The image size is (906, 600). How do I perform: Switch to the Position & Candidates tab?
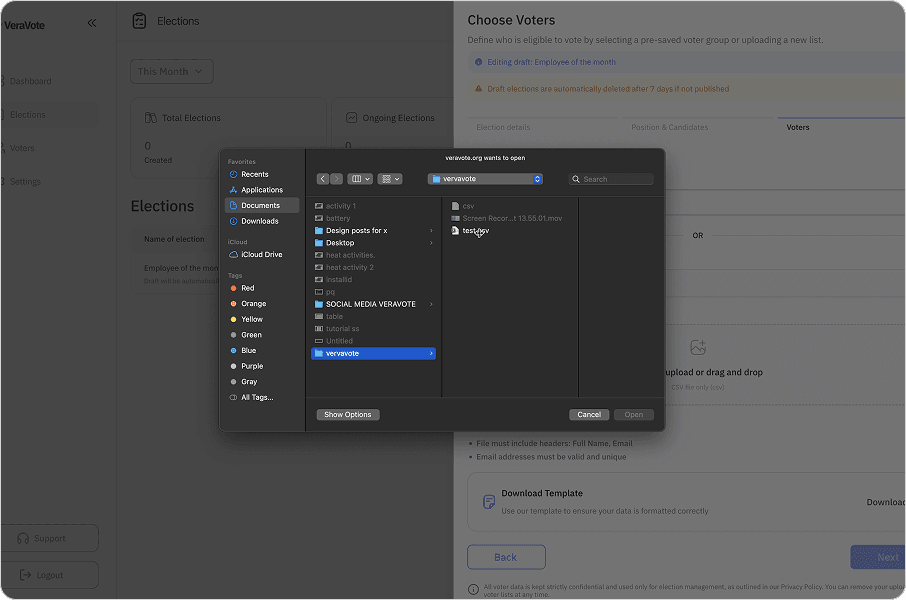pyautogui.click(x=671, y=127)
